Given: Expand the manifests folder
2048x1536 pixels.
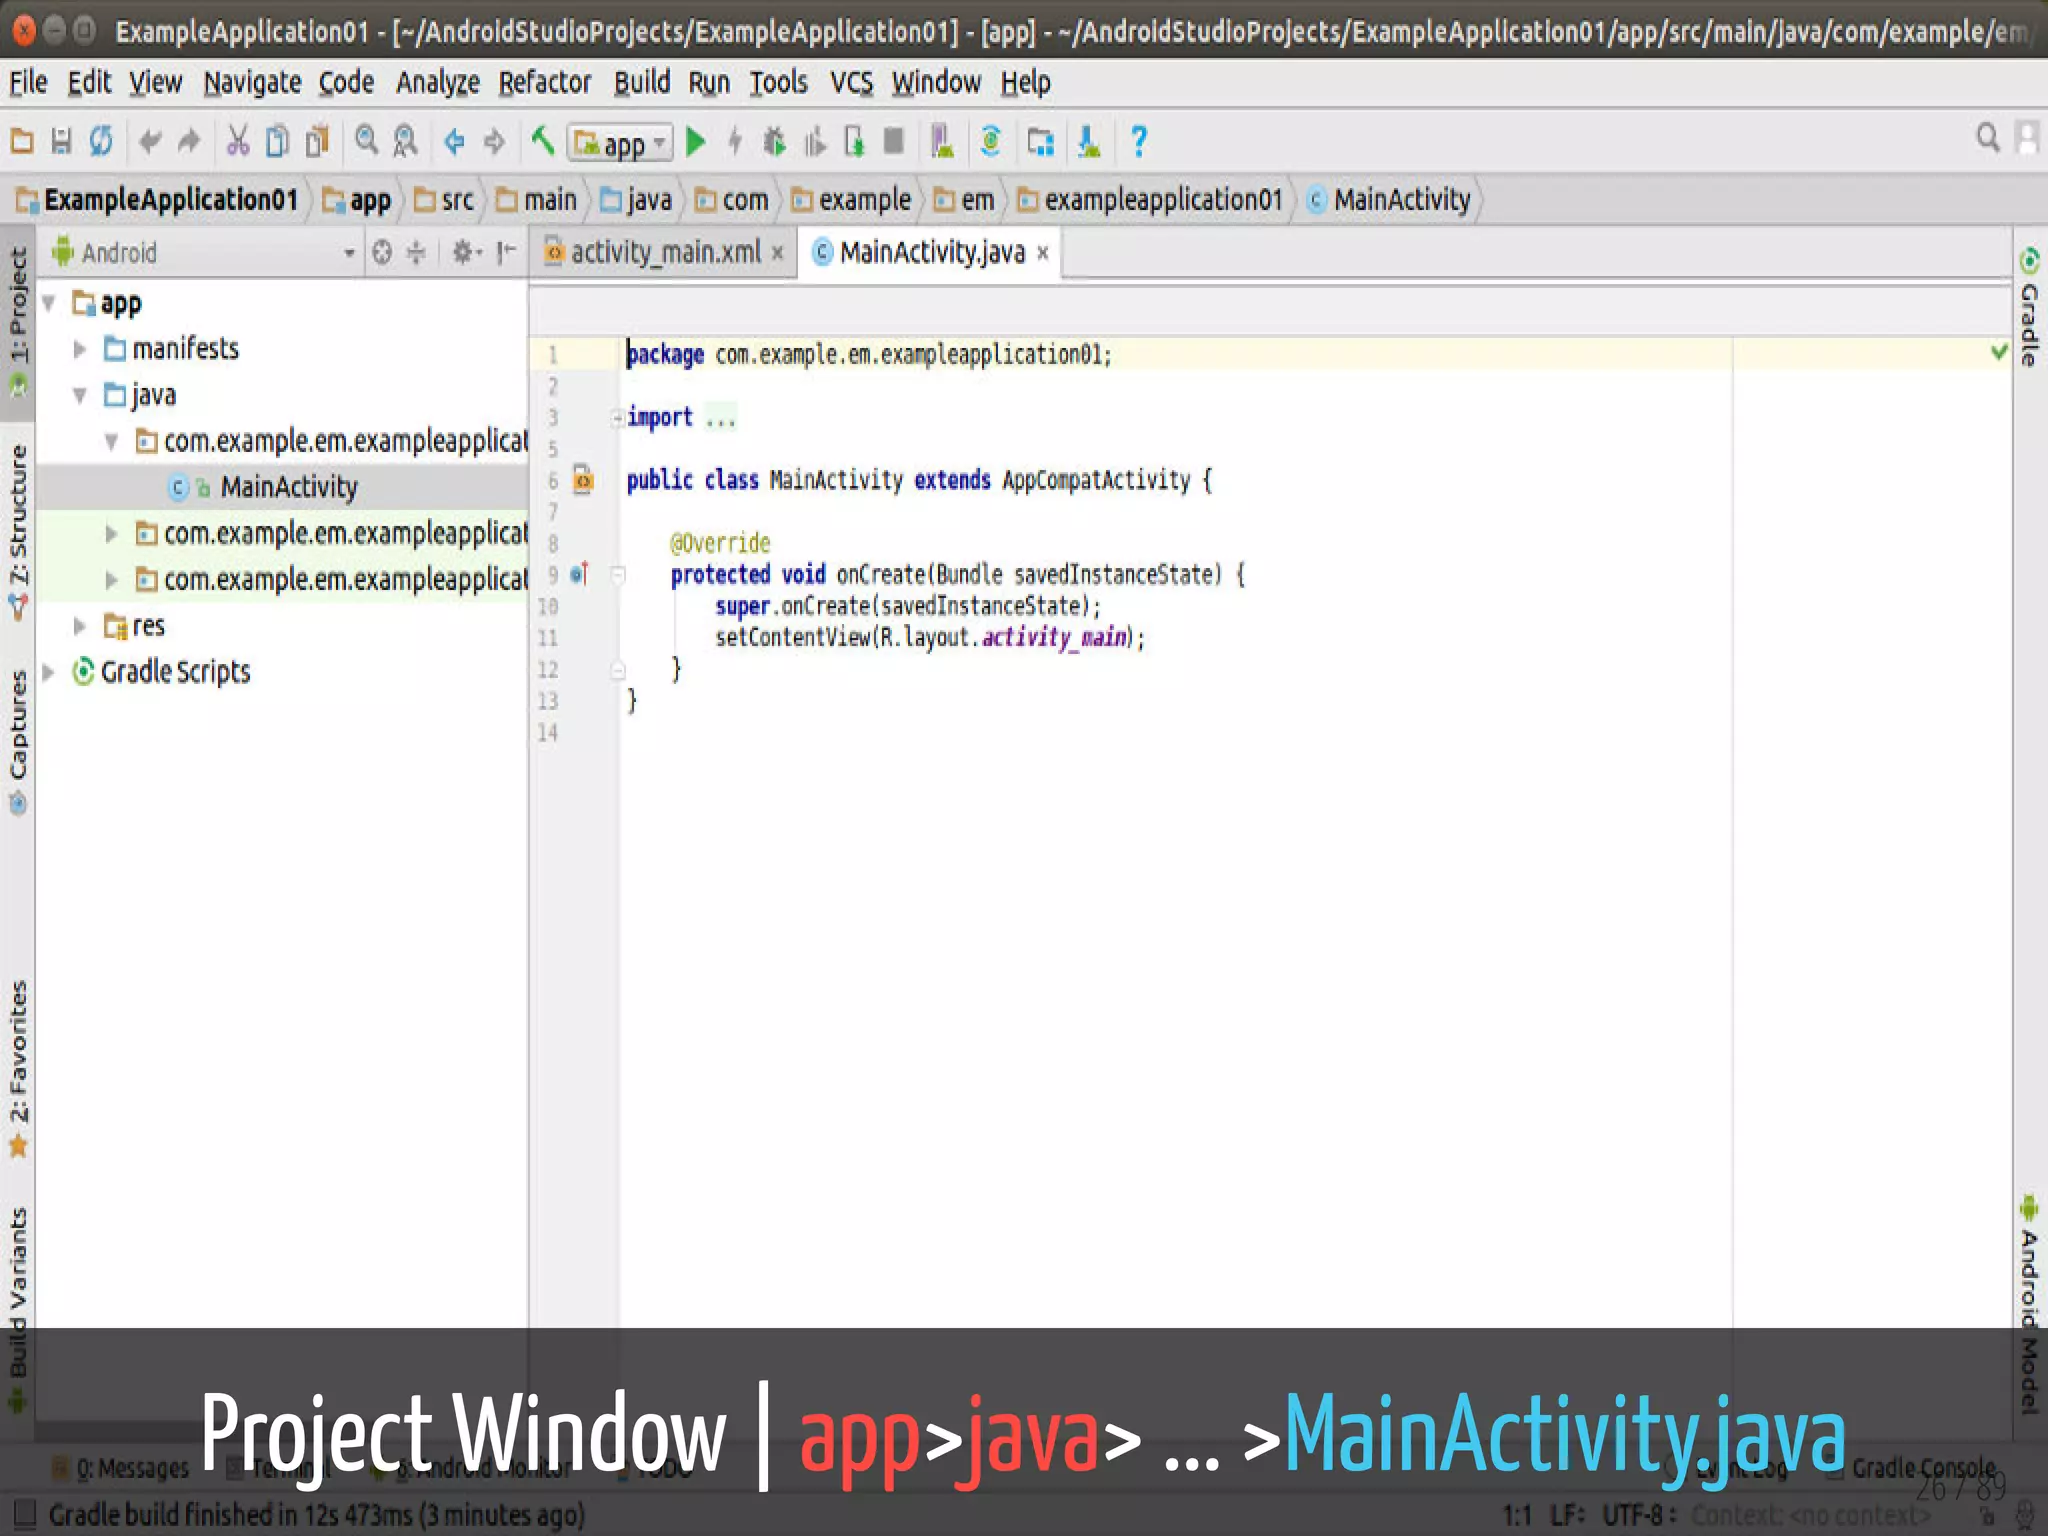Looking at the screenshot, I should pyautogui.click(x=80, y=349).
